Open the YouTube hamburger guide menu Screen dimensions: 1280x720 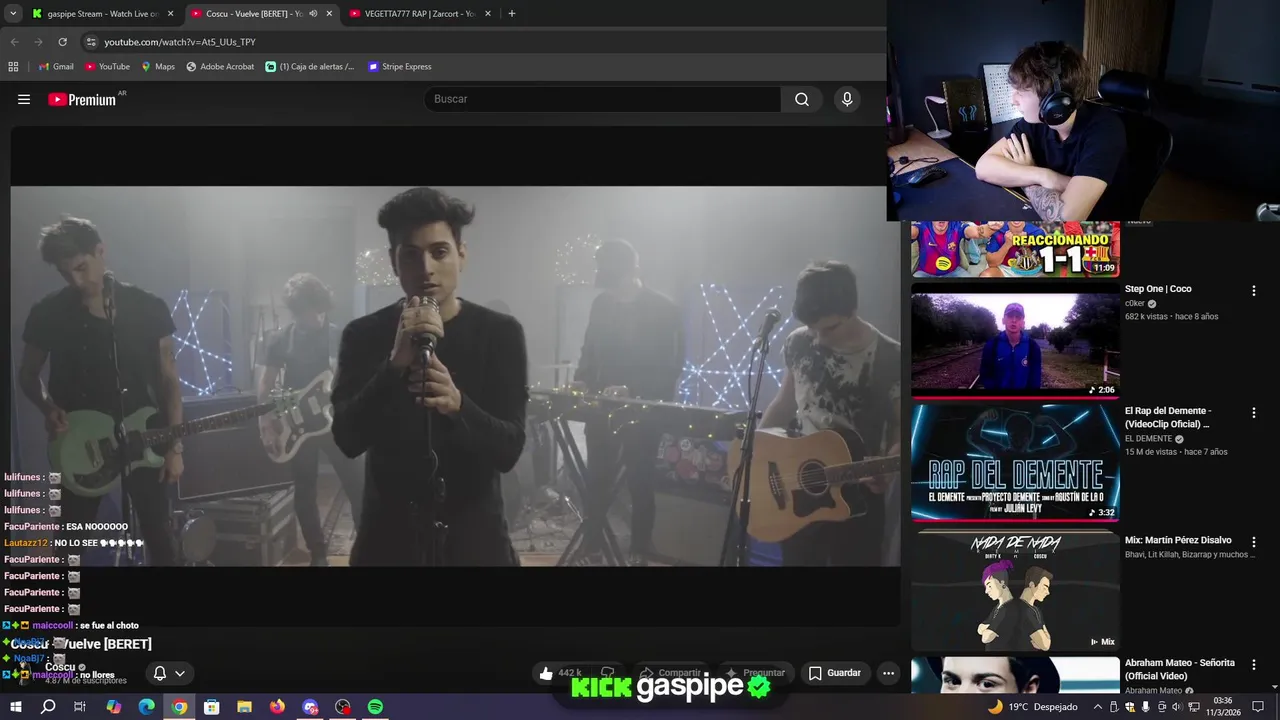click(x=24, y=99)
